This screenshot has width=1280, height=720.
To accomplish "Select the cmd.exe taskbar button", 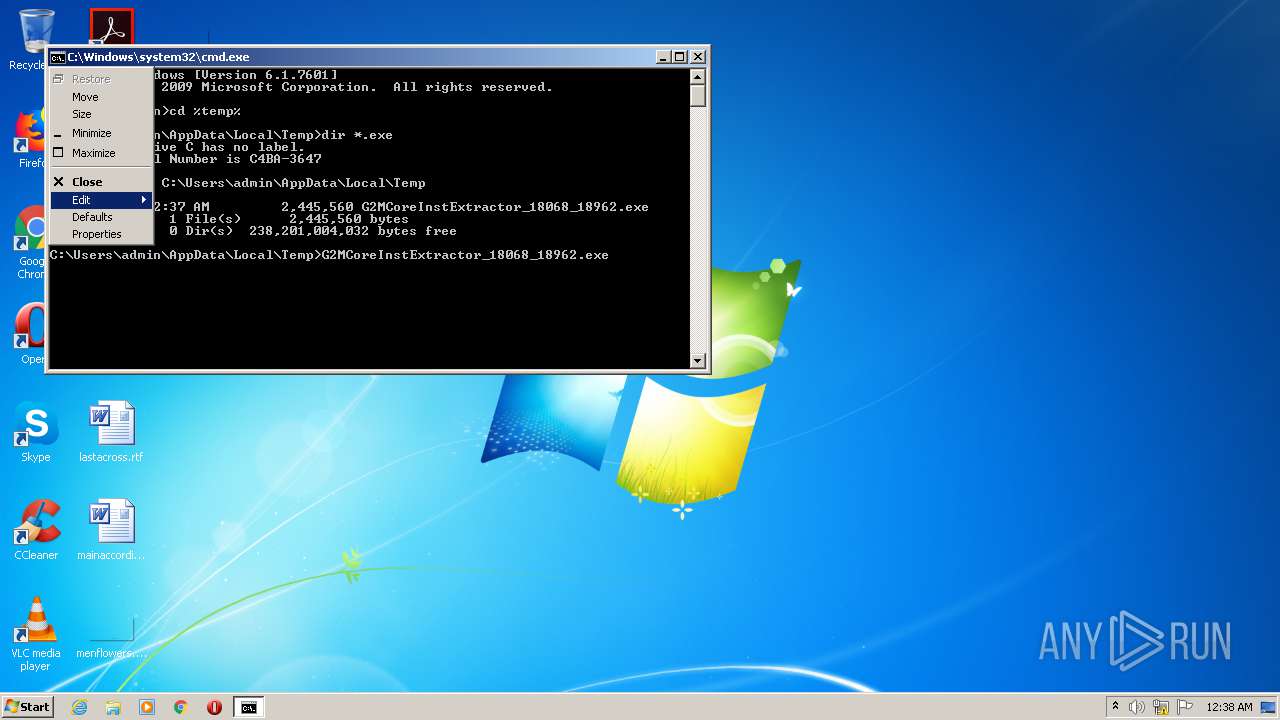I will [x=248, y=707].
